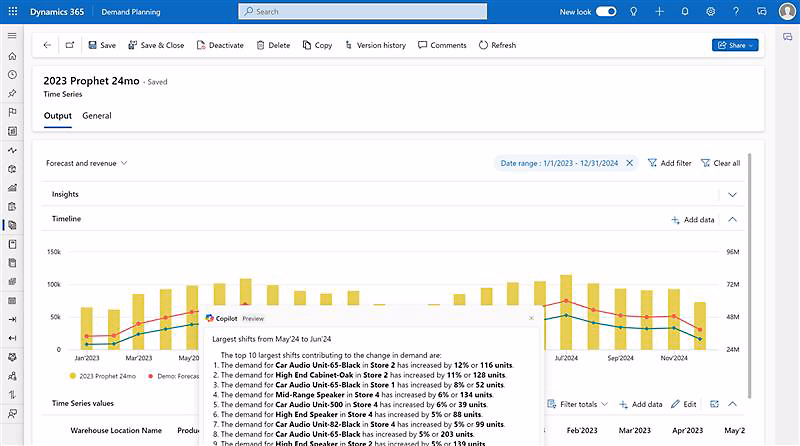Open the Share dropdown button
800x446 pixels.
(735, 45)
